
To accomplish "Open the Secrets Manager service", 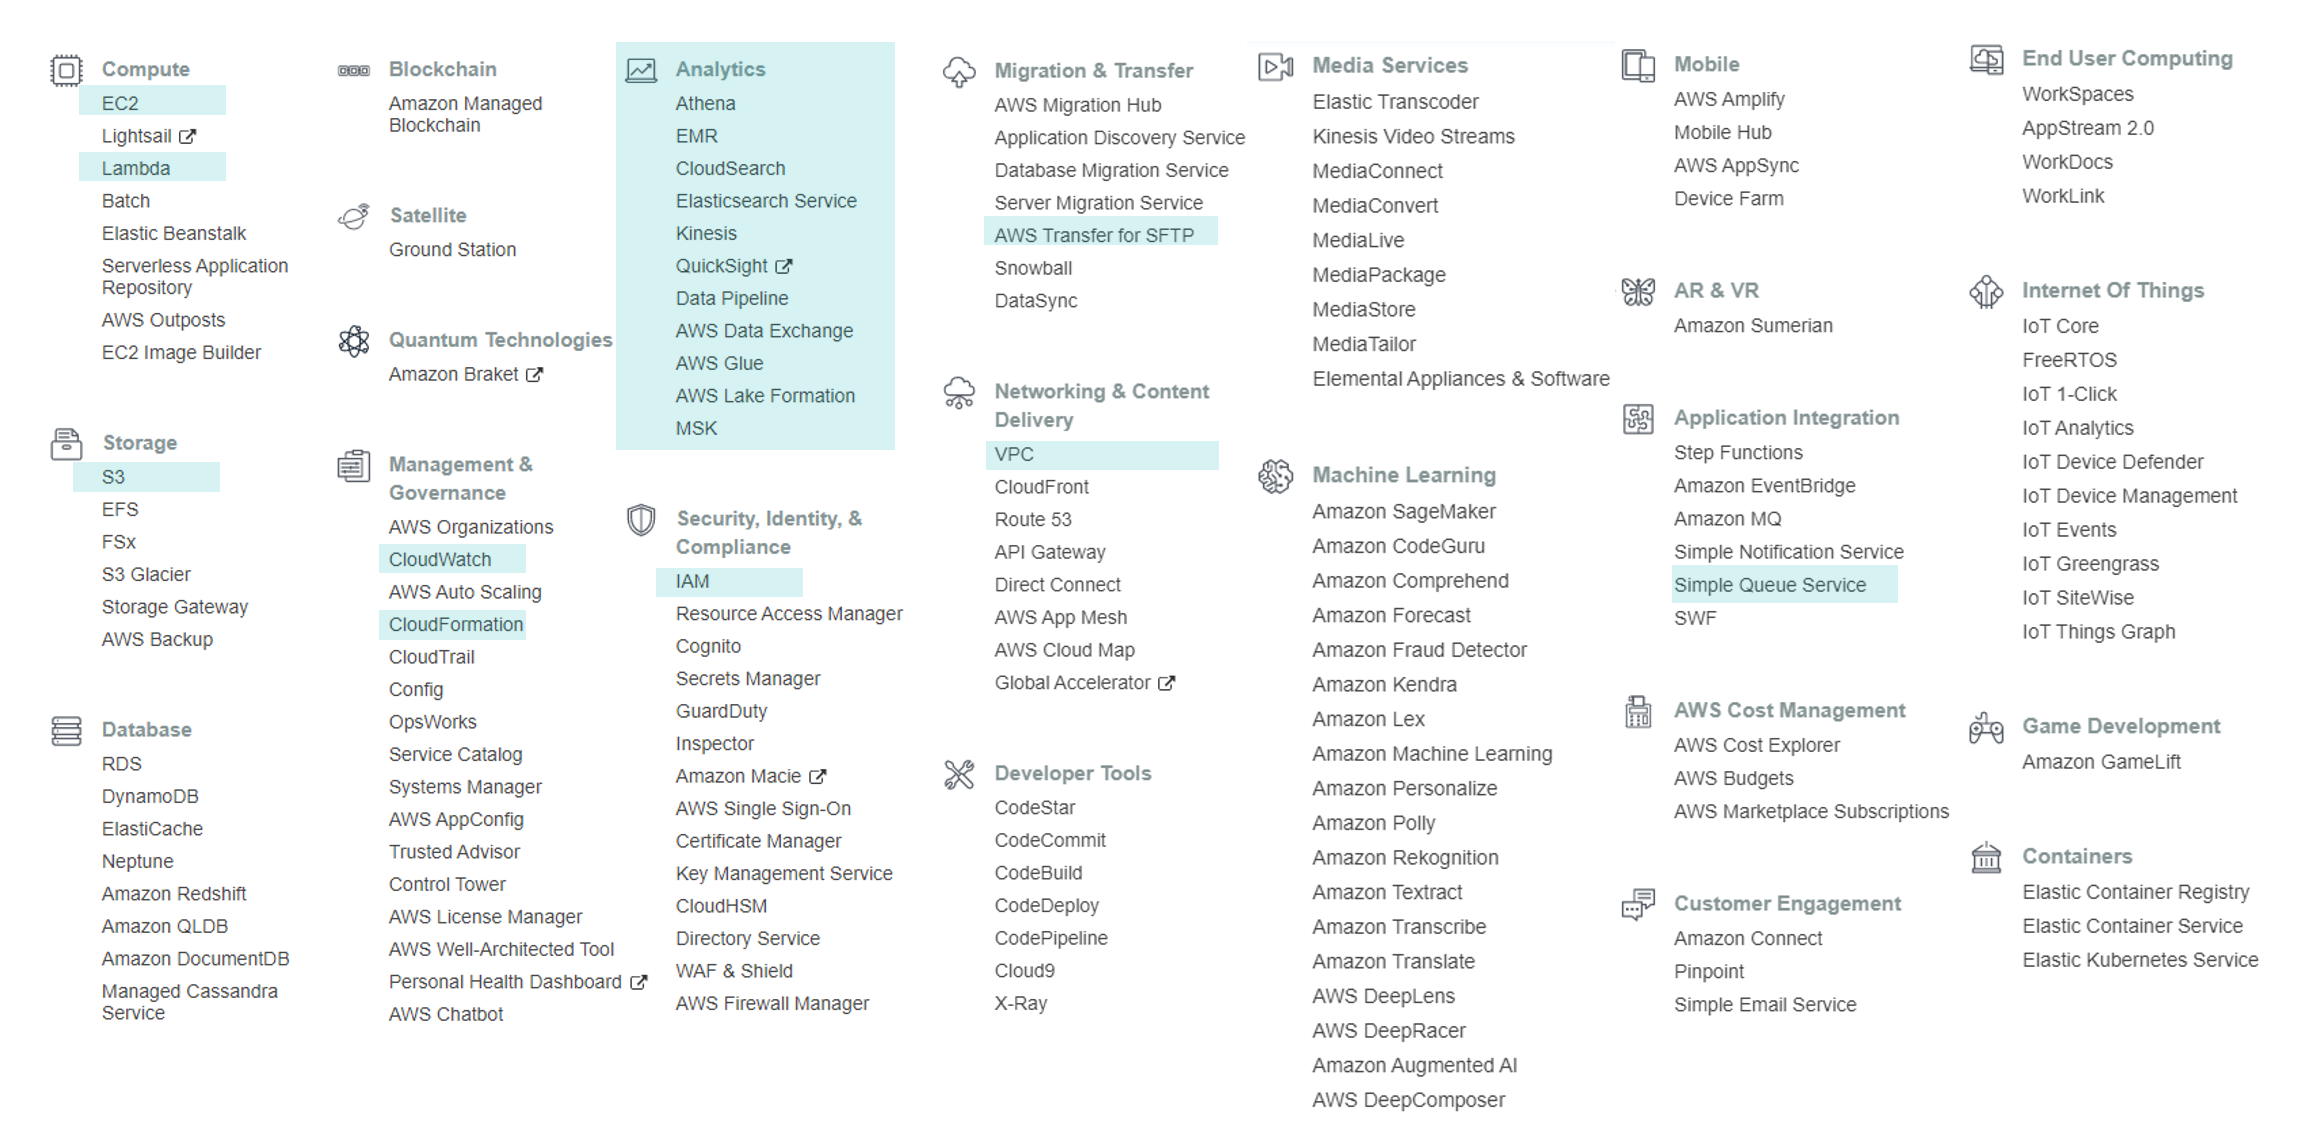I will click(748, 679).
